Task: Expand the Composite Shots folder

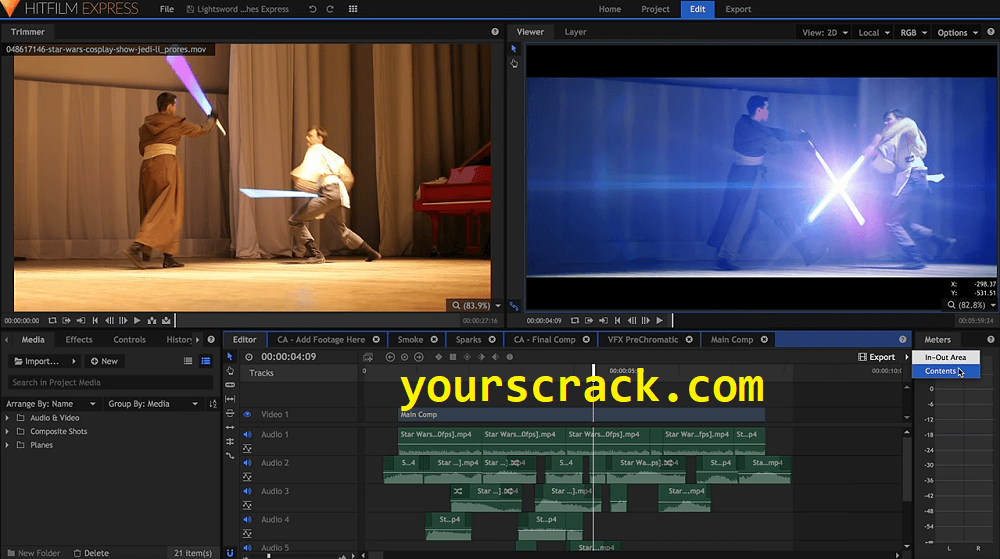Action: click(x=7, y=432)
